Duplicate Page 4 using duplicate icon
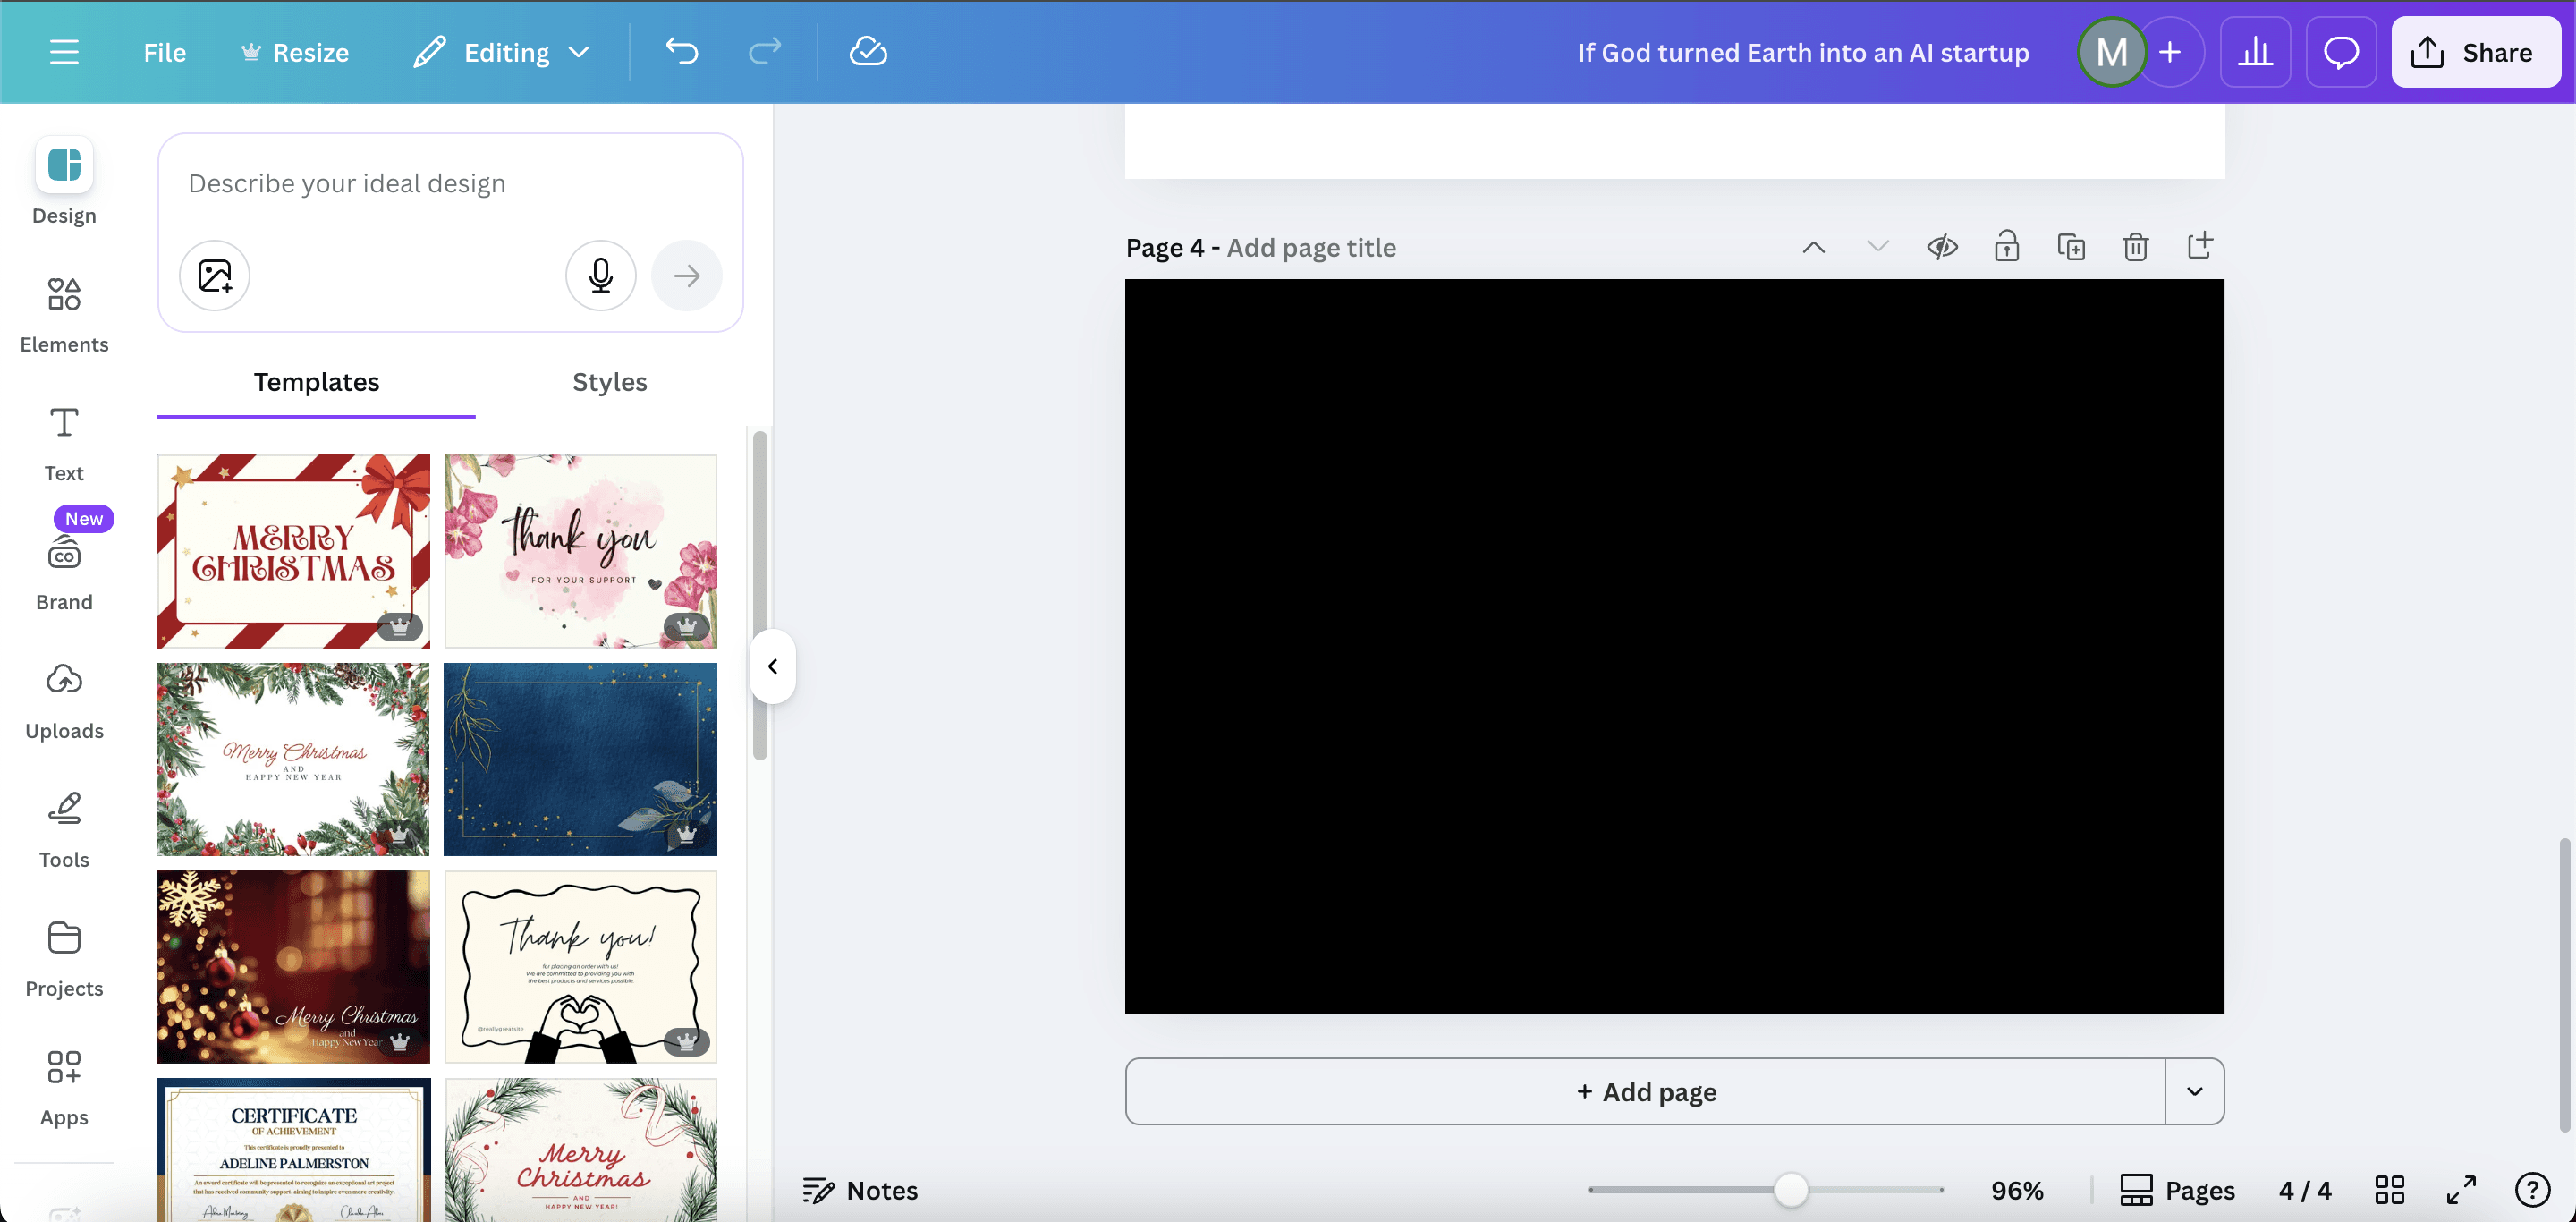Viewport: 2576px width, 1222px height. coord(2071,246)
